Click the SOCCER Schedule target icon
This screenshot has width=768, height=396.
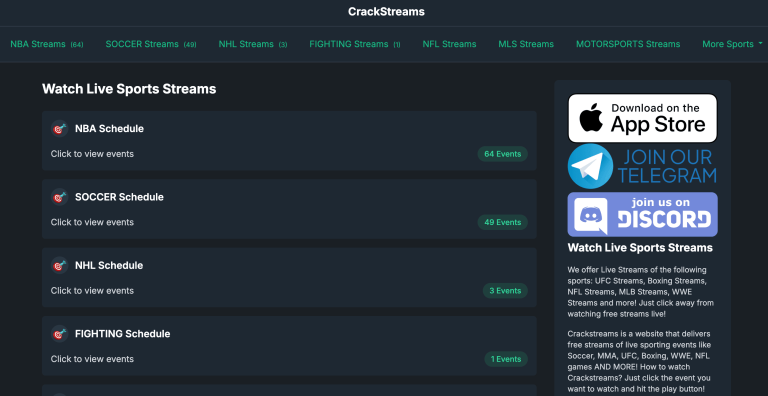pos(59,197)
